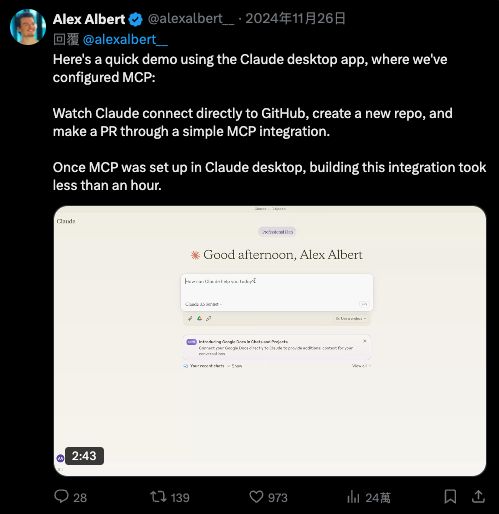The width and height of the screenshot is (499, 514).
Task: Click the 2:43 video duration badge
Action: point(84,456)
